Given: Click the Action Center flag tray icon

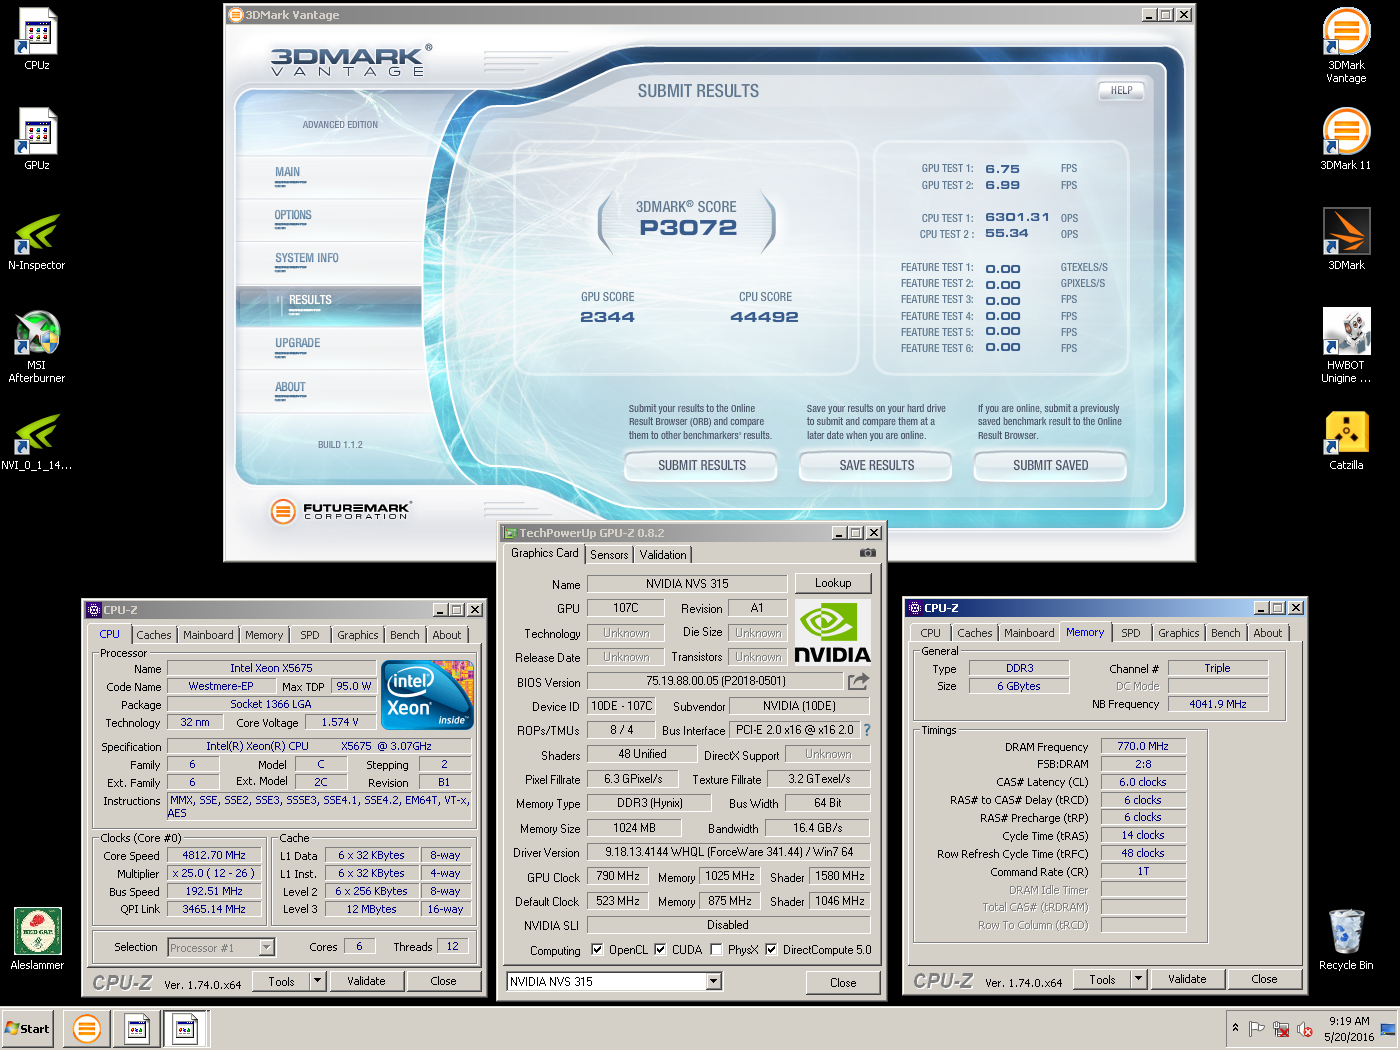Looking at the screenshot, I should click(x=1257, y=1029).
